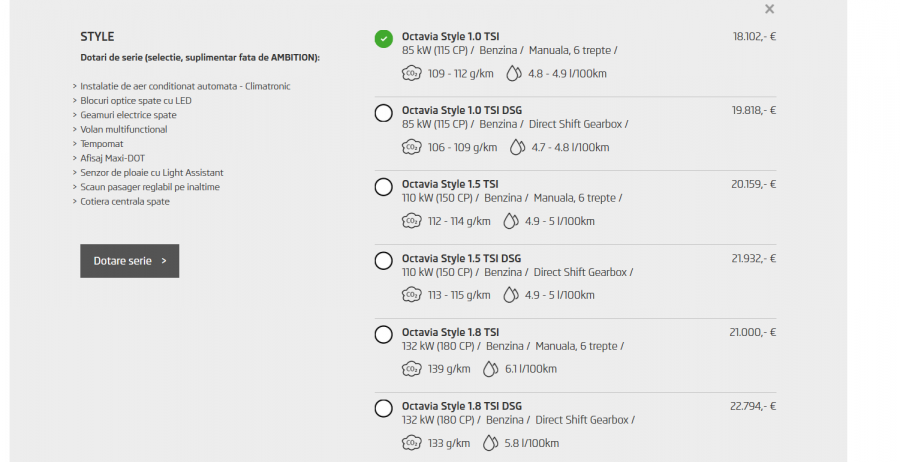This screenshot has width=900, height=462.
Task: Select Octavia Style 1.5 TSI radio button
Action: 383,187
